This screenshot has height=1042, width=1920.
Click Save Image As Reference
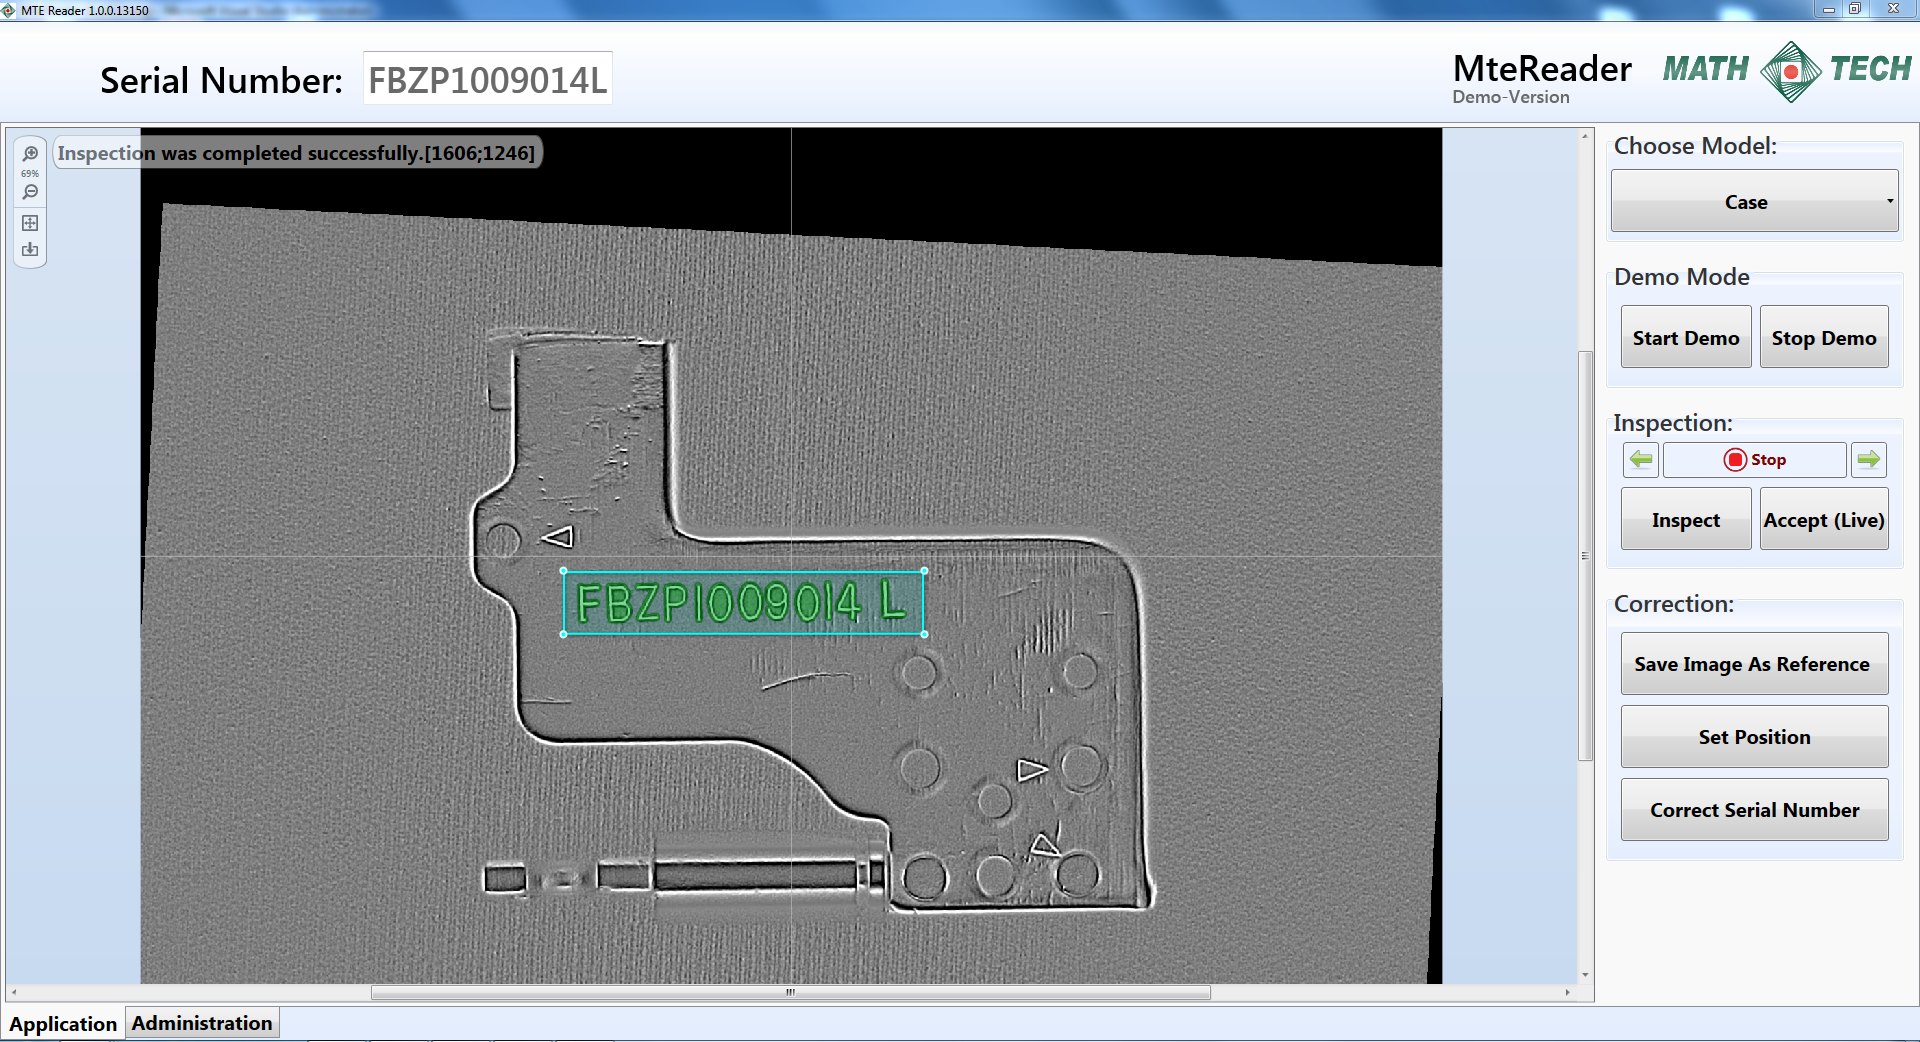(1754, 664)
